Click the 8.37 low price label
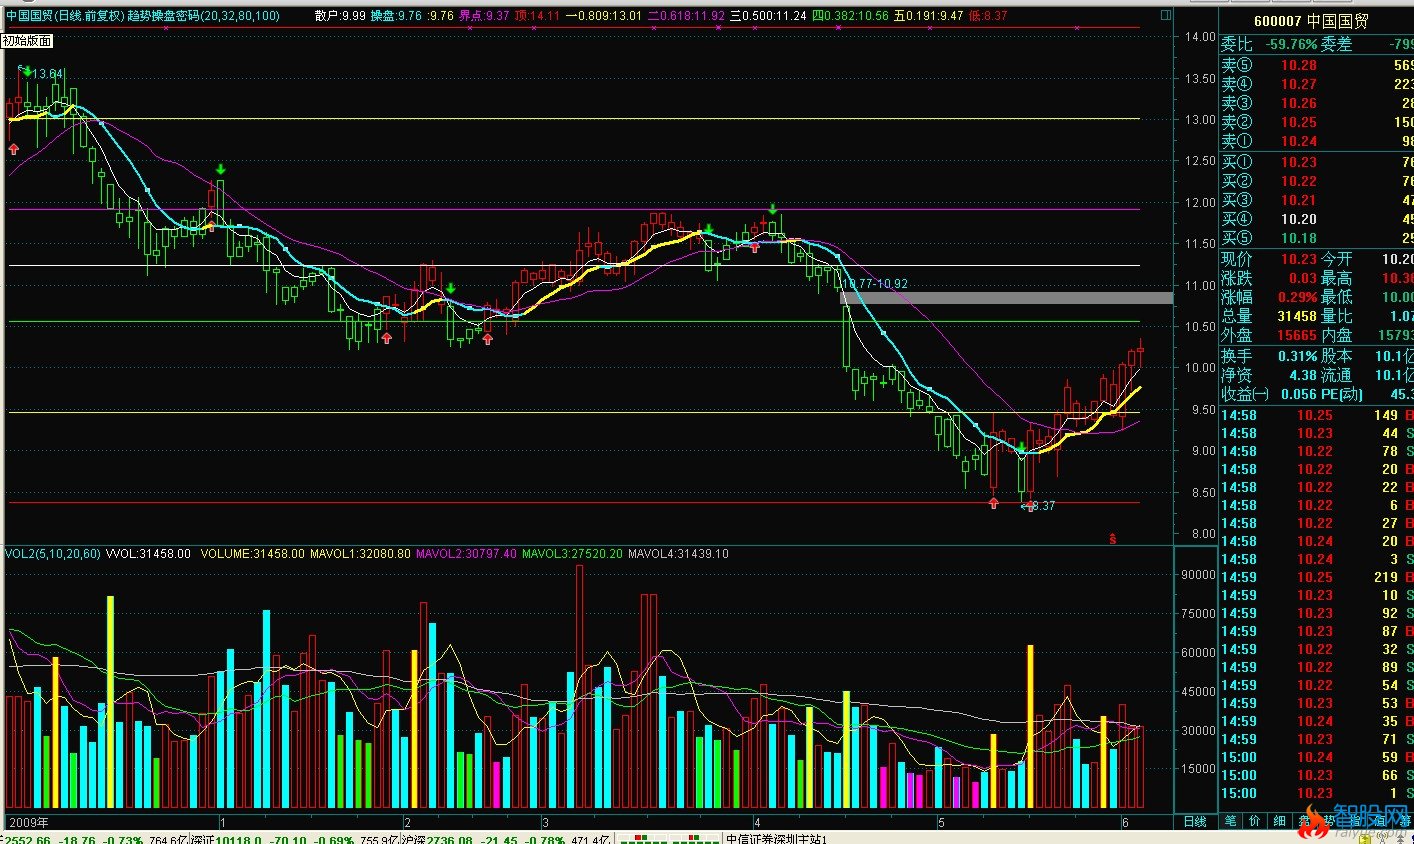 pyautogui.click(x=1043, y=506)
